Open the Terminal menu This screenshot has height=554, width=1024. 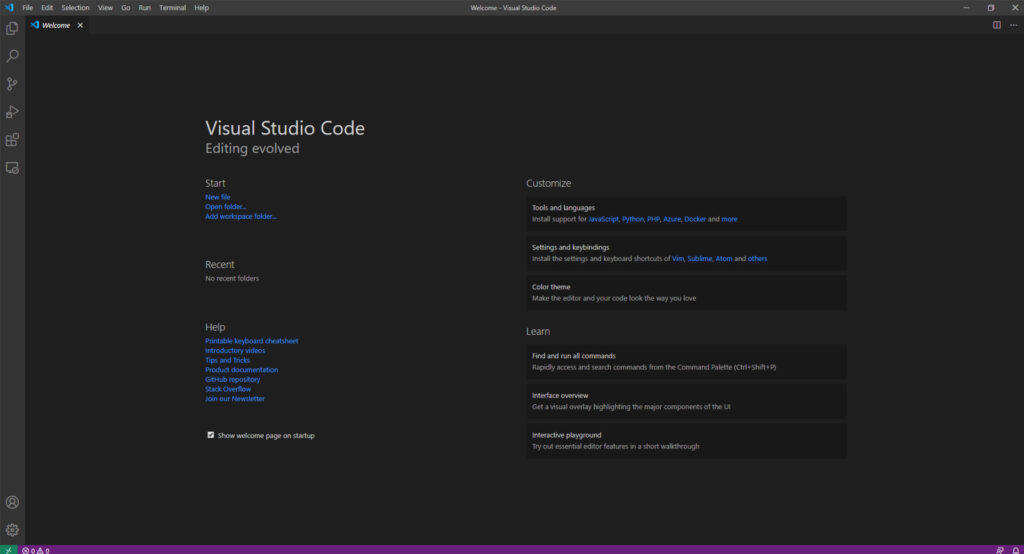coord(172,8)
